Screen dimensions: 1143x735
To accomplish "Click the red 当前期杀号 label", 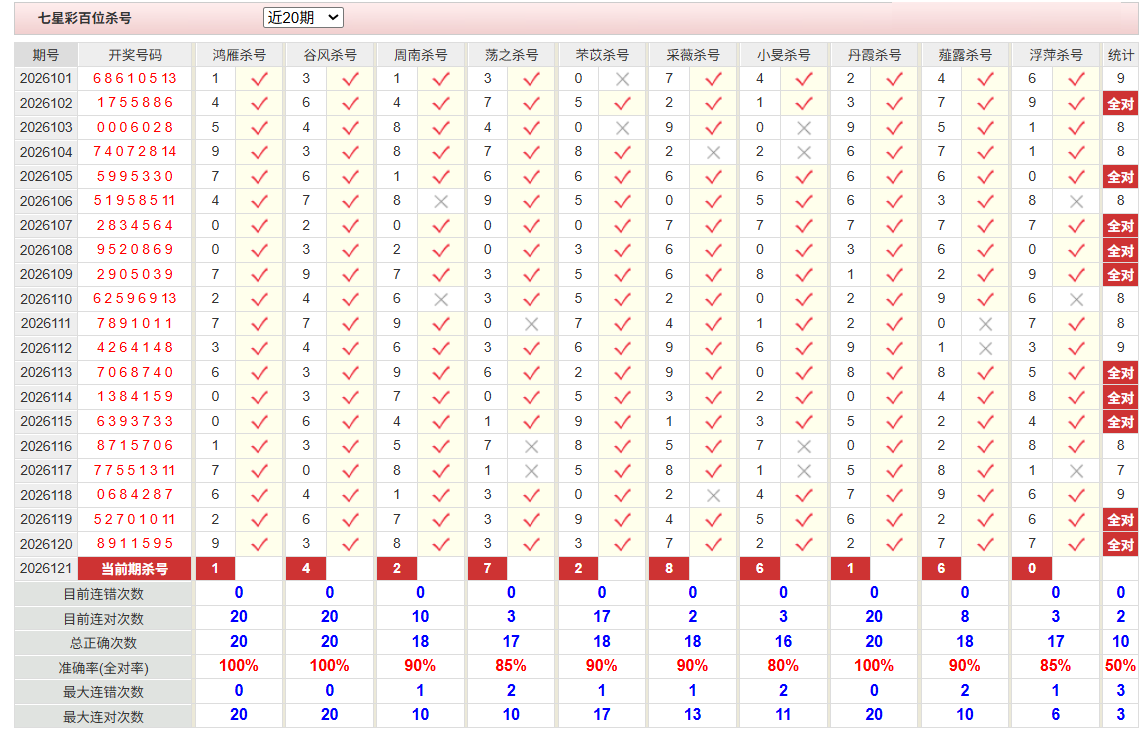I will coord(134,569).
